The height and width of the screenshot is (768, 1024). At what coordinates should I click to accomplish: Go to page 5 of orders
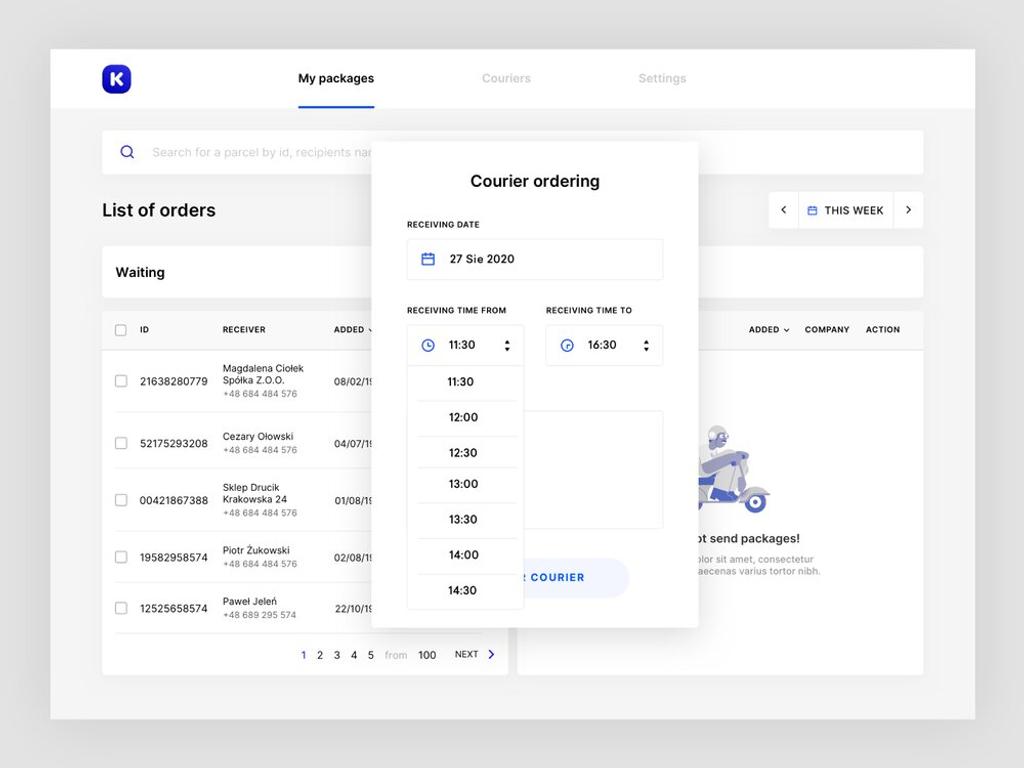coord(370,655)
